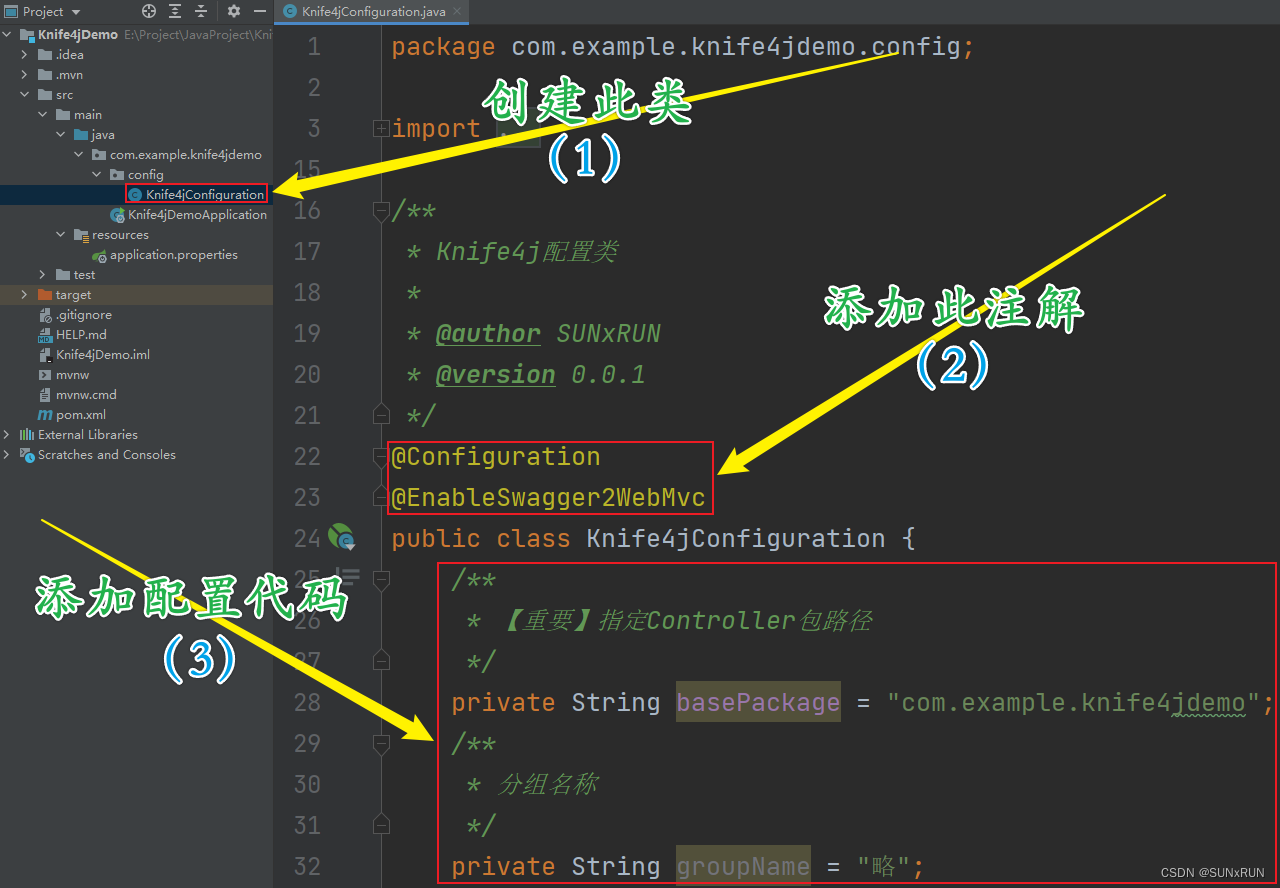1280x888 pixels.
Task: Click the Collapse All icon in Project panel
Action: pos(201,11)
